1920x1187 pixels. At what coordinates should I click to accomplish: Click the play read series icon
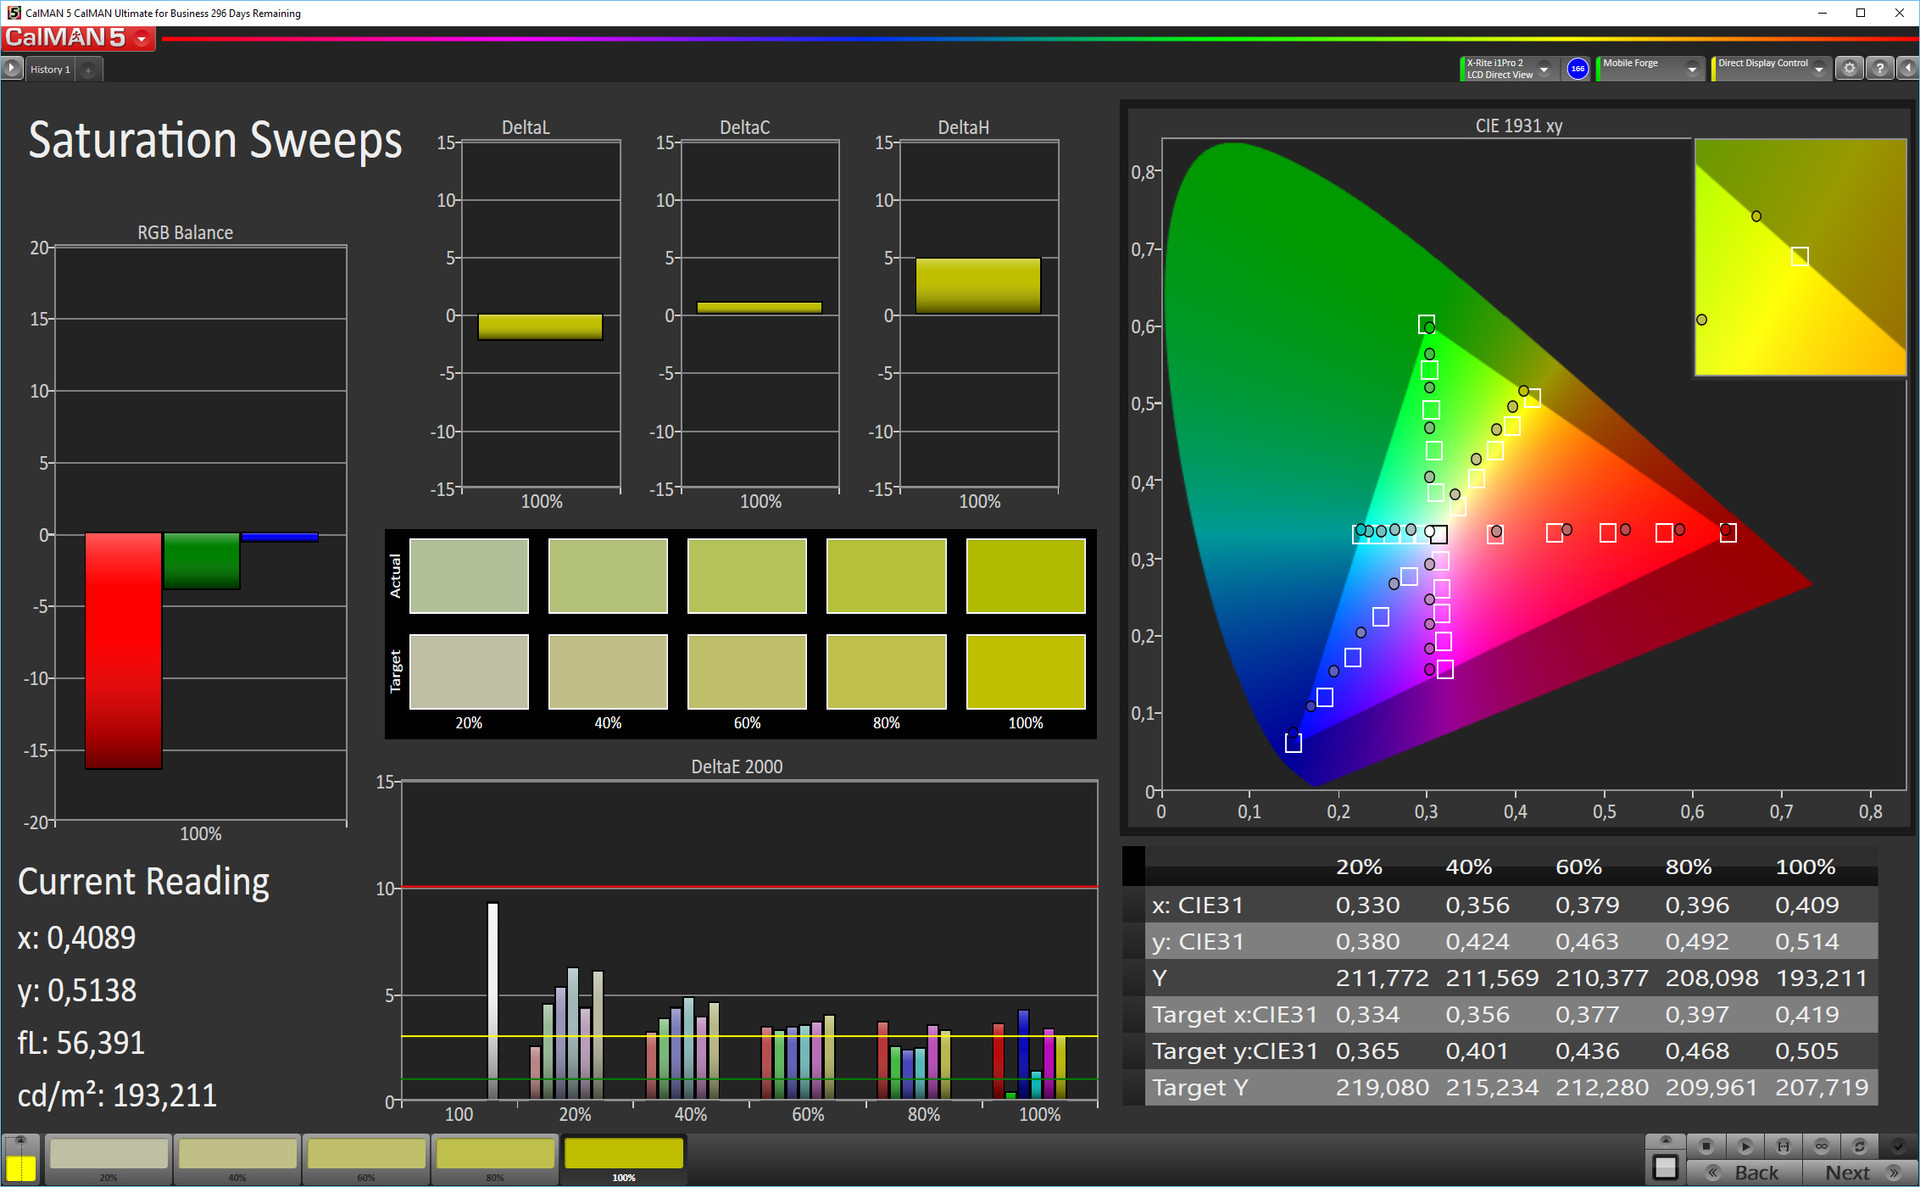1745,1146
